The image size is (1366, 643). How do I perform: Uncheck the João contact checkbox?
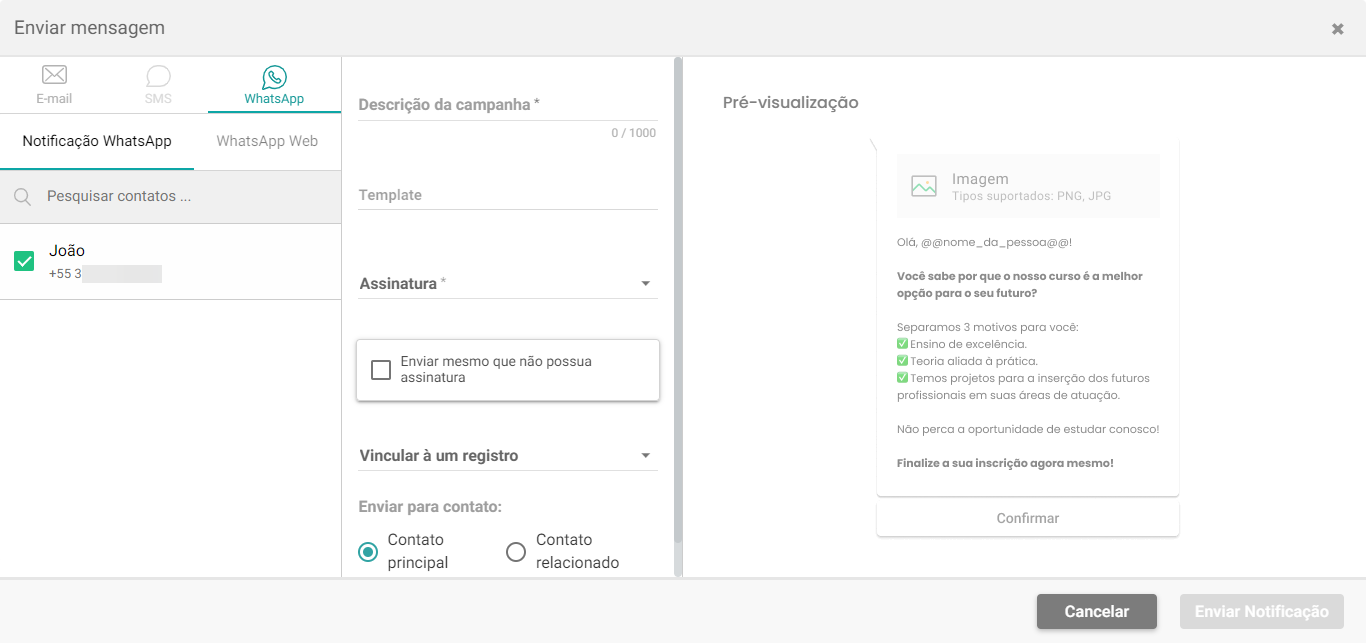(x=25, y=261)
